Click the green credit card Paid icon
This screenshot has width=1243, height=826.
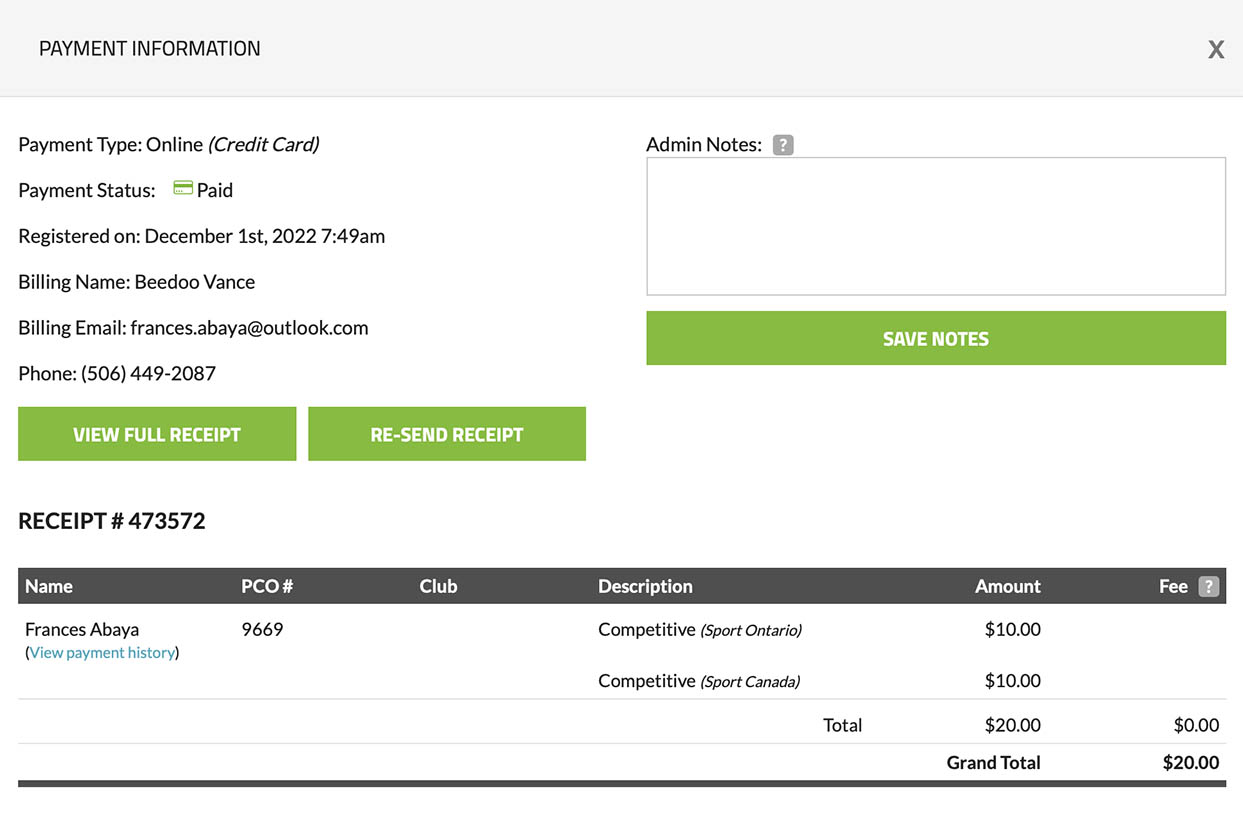point(183,189)
